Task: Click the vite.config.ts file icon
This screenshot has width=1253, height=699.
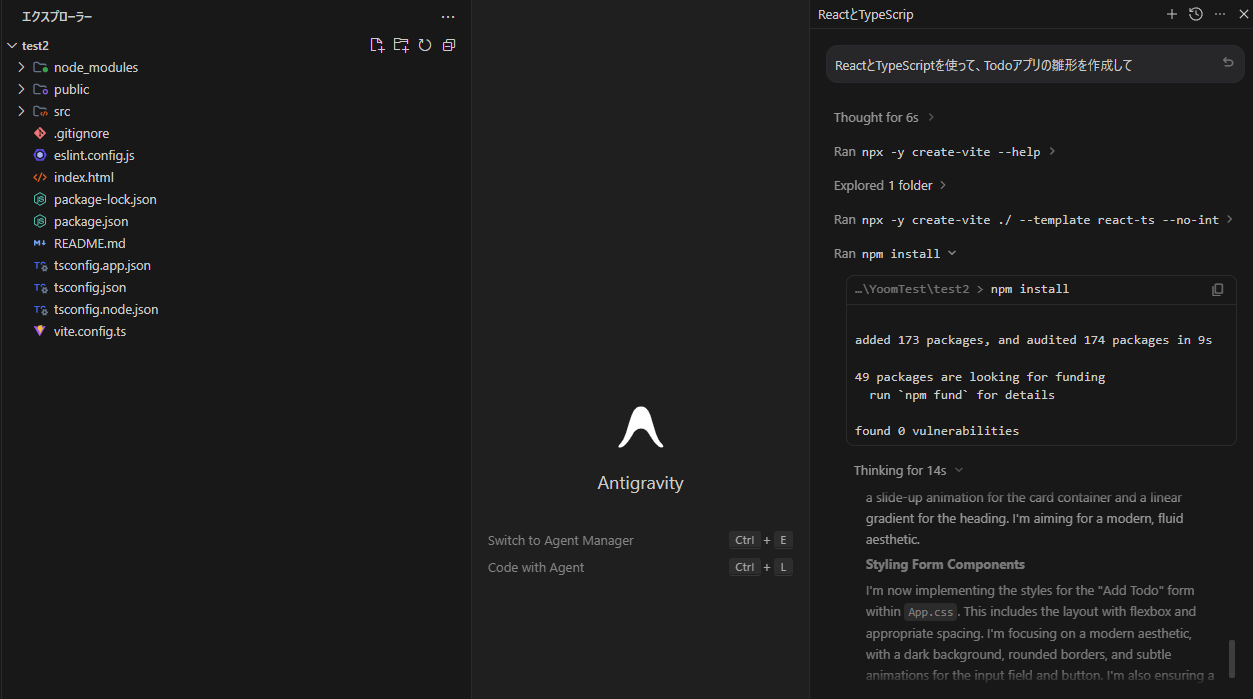Action: (x=40, y=331)
